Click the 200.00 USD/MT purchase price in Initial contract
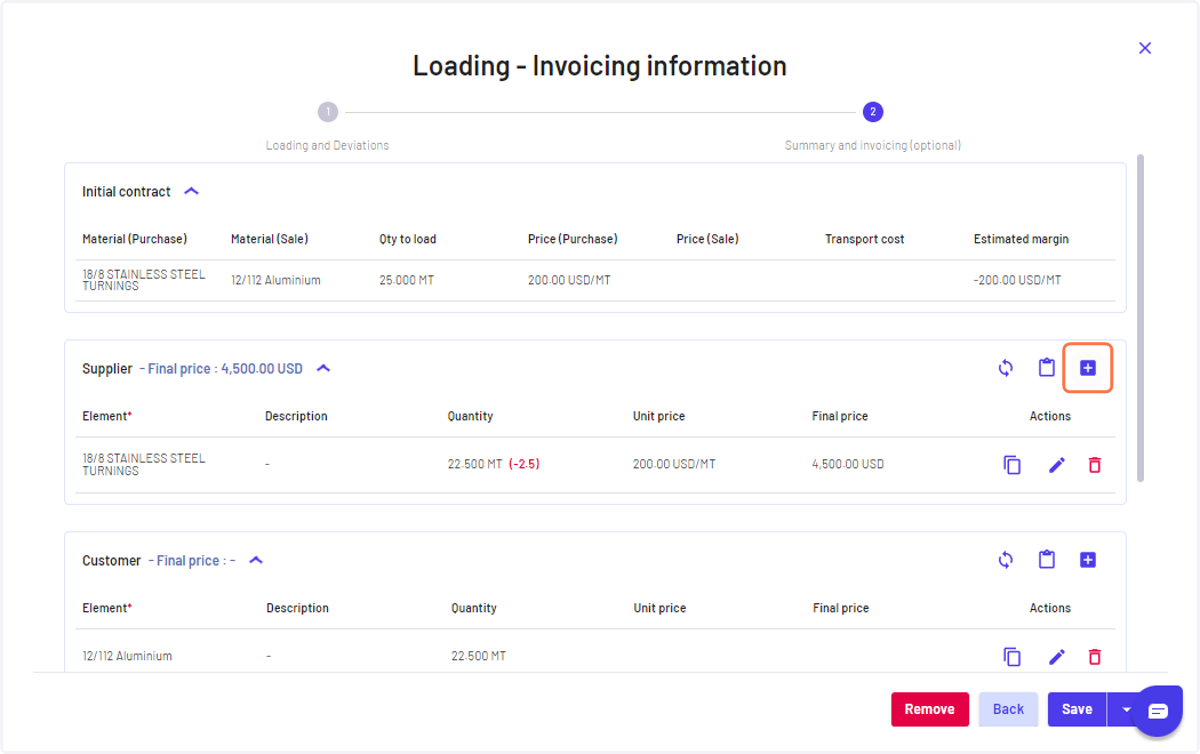The image size is (1200, 754). coord(569,280)
